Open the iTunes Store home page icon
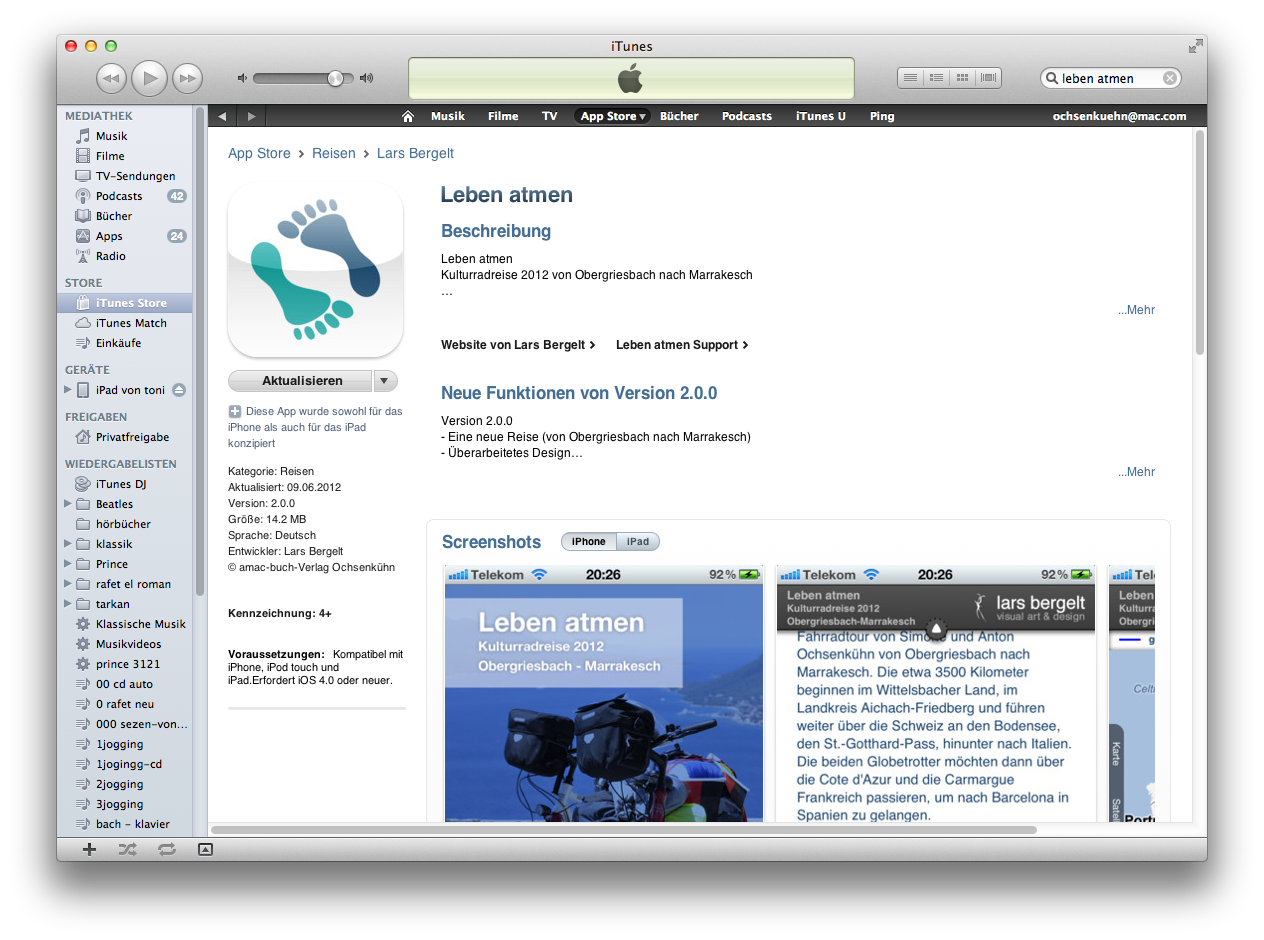Image resolution: width=1264 pixels, height=940 pixels. tap(408, 116)
